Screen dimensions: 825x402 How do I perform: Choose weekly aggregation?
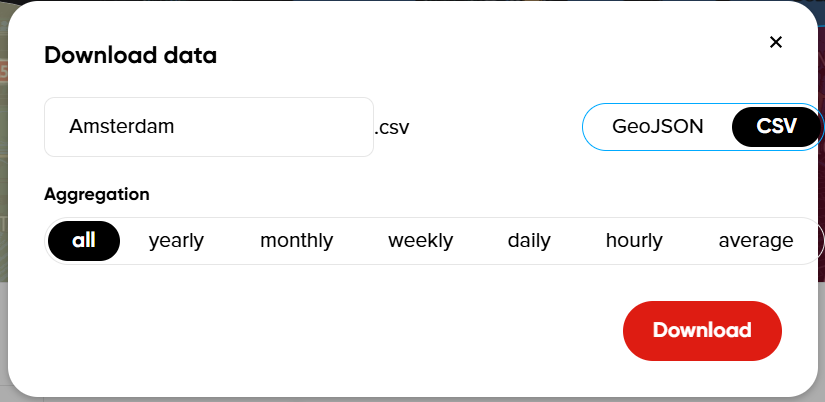pyautogui.click(x=420, y=241)
